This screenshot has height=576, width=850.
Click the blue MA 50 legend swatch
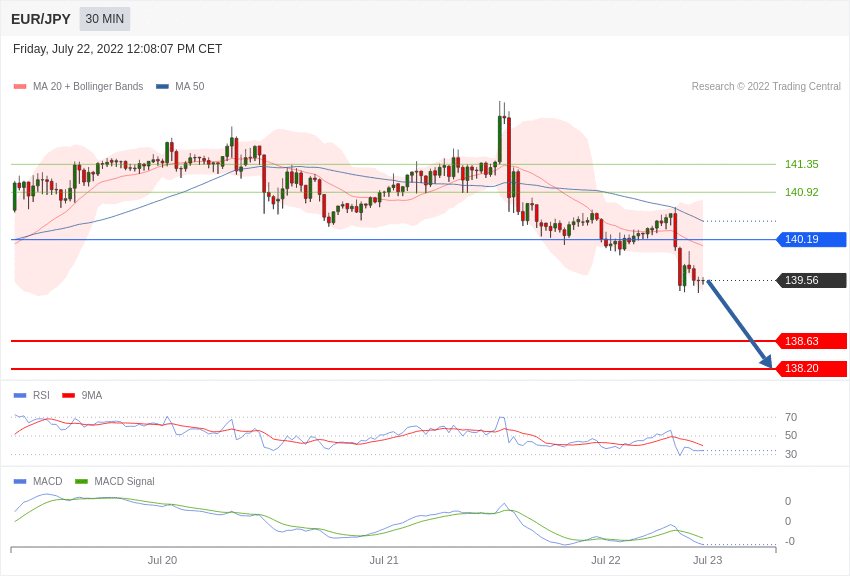[x=162, y=87]
